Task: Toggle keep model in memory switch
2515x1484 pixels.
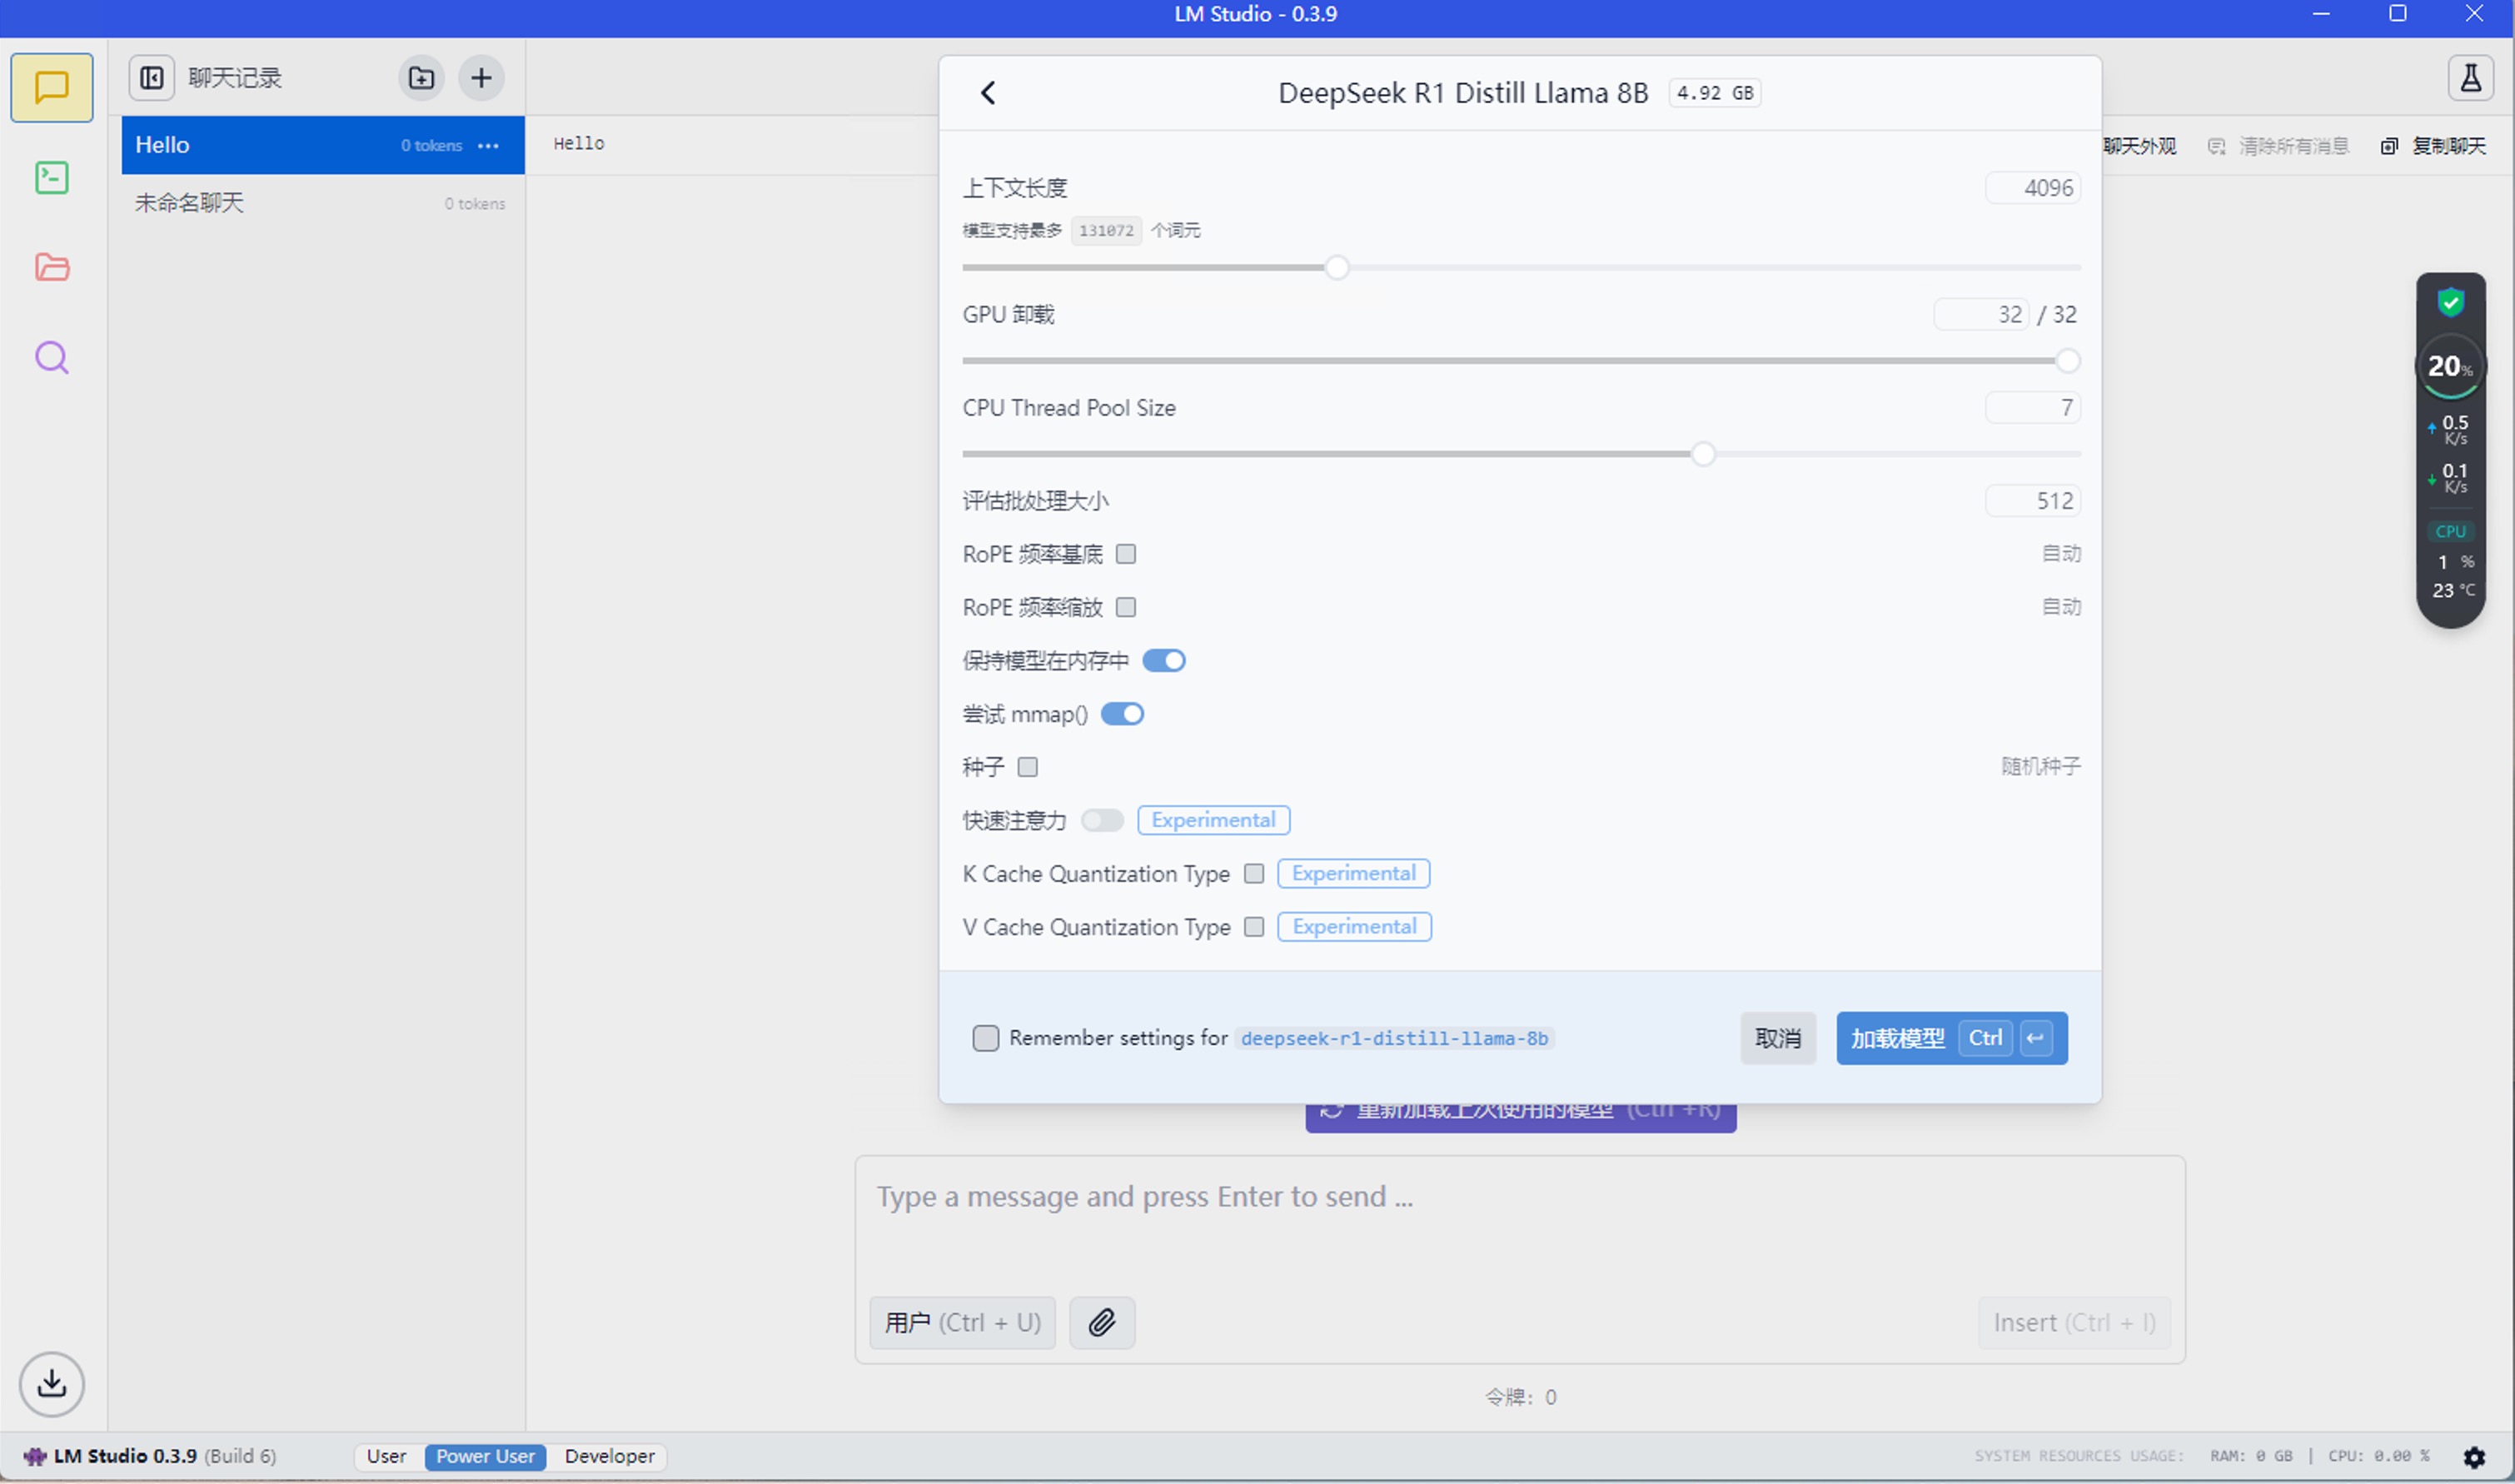Action: [x=1164, y=660]
